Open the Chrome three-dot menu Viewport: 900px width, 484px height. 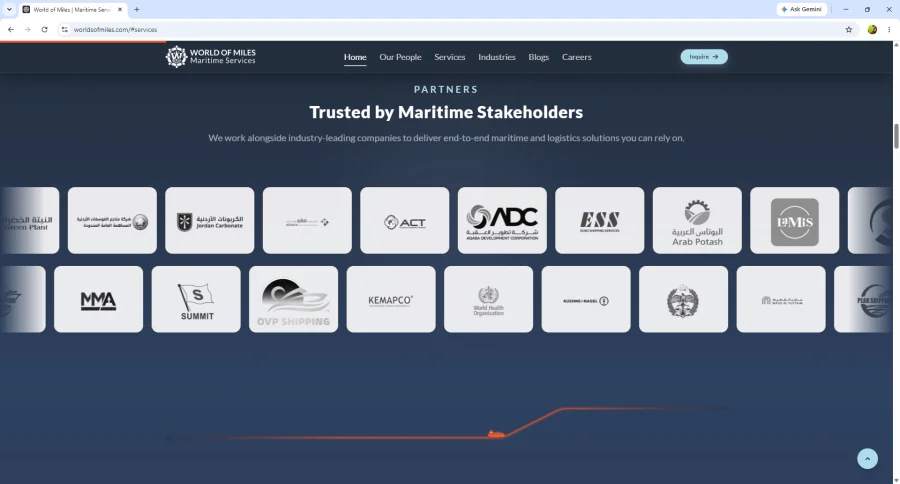coord(889,29)
